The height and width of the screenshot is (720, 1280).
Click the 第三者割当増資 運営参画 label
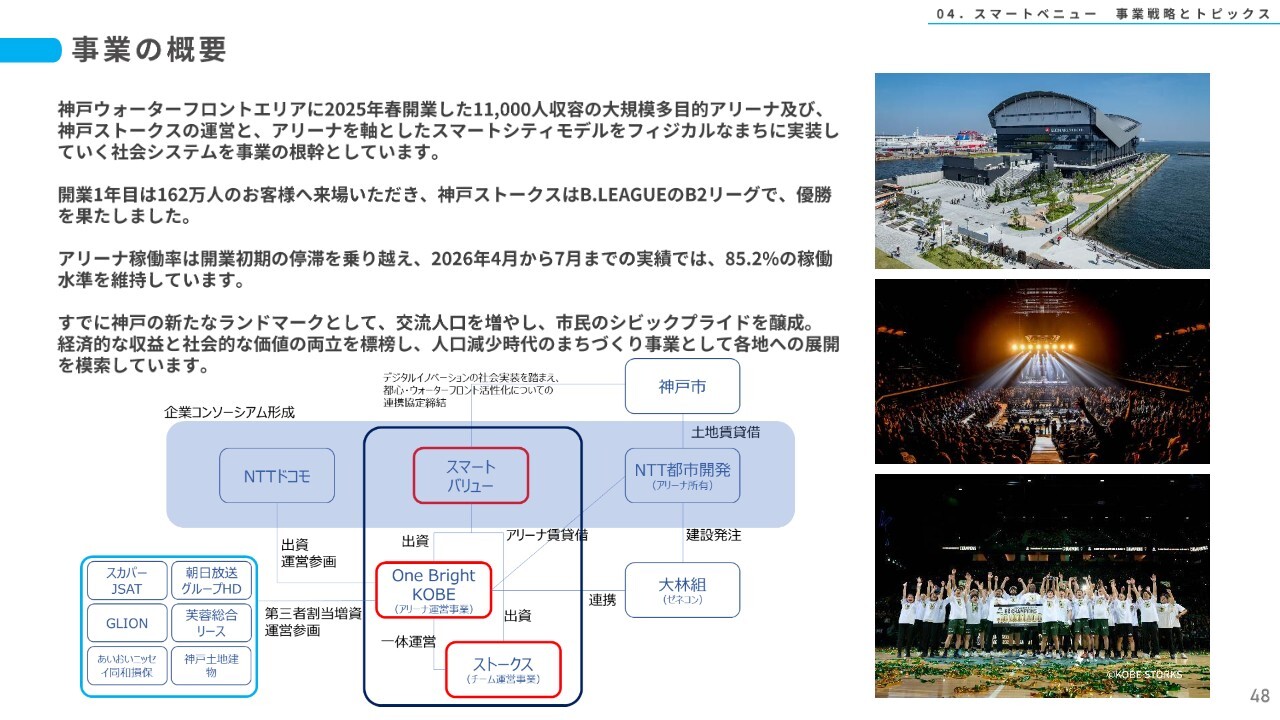pos(313,622)
